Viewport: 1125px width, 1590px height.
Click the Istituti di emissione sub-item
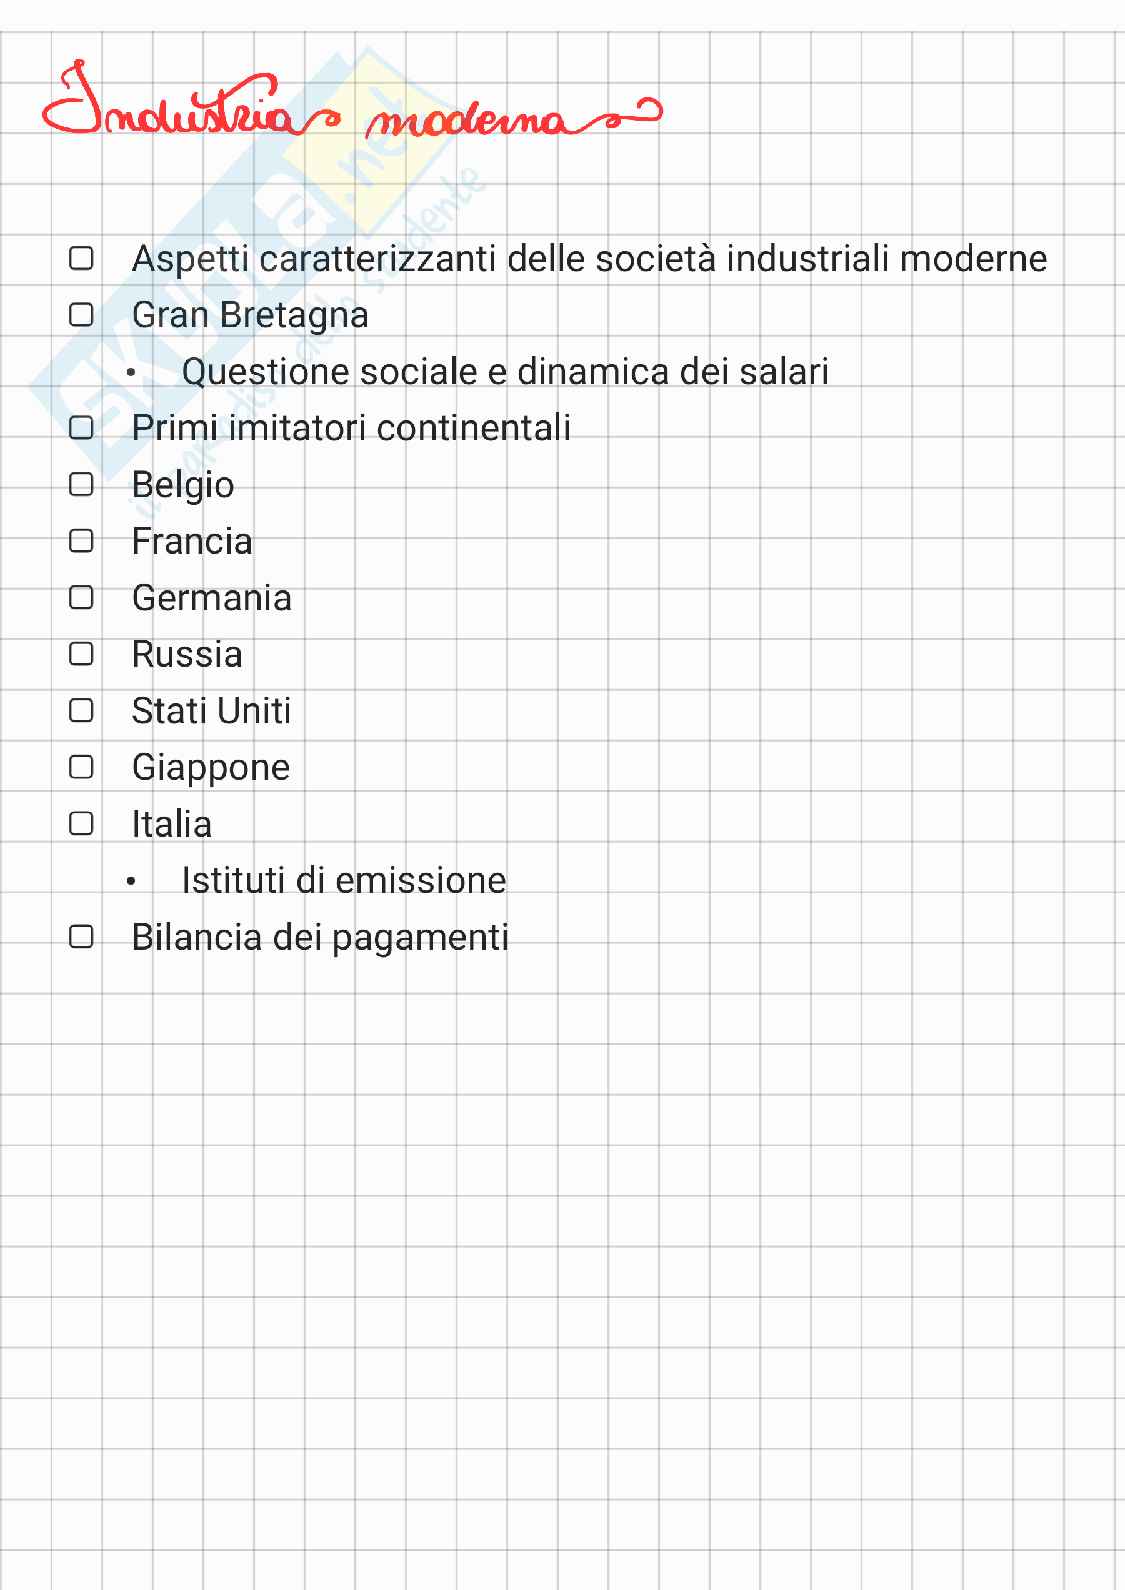click(x=343, y=881)
